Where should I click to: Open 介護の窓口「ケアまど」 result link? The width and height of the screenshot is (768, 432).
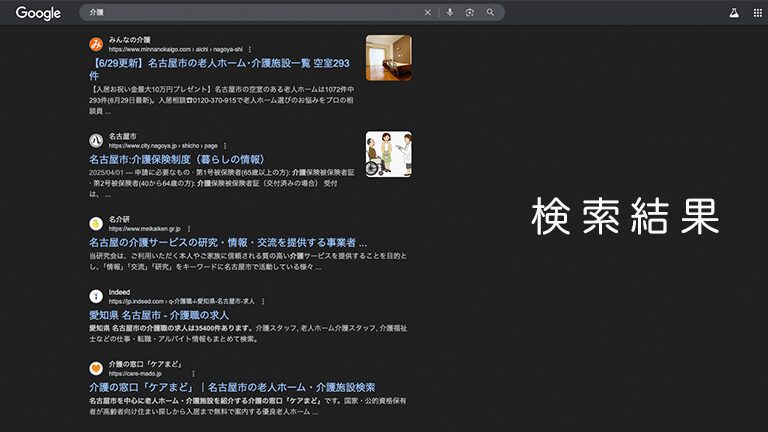point(232,387)
